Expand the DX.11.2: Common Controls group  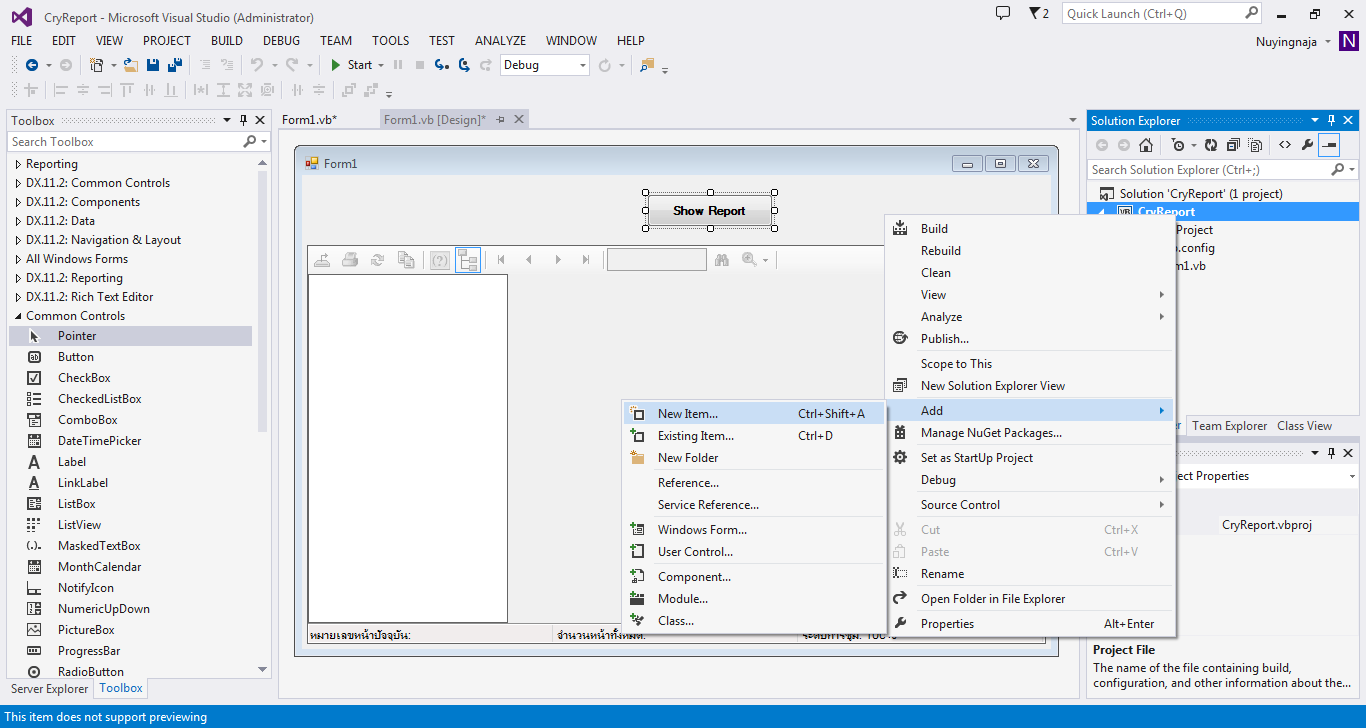tap(18, 183)
